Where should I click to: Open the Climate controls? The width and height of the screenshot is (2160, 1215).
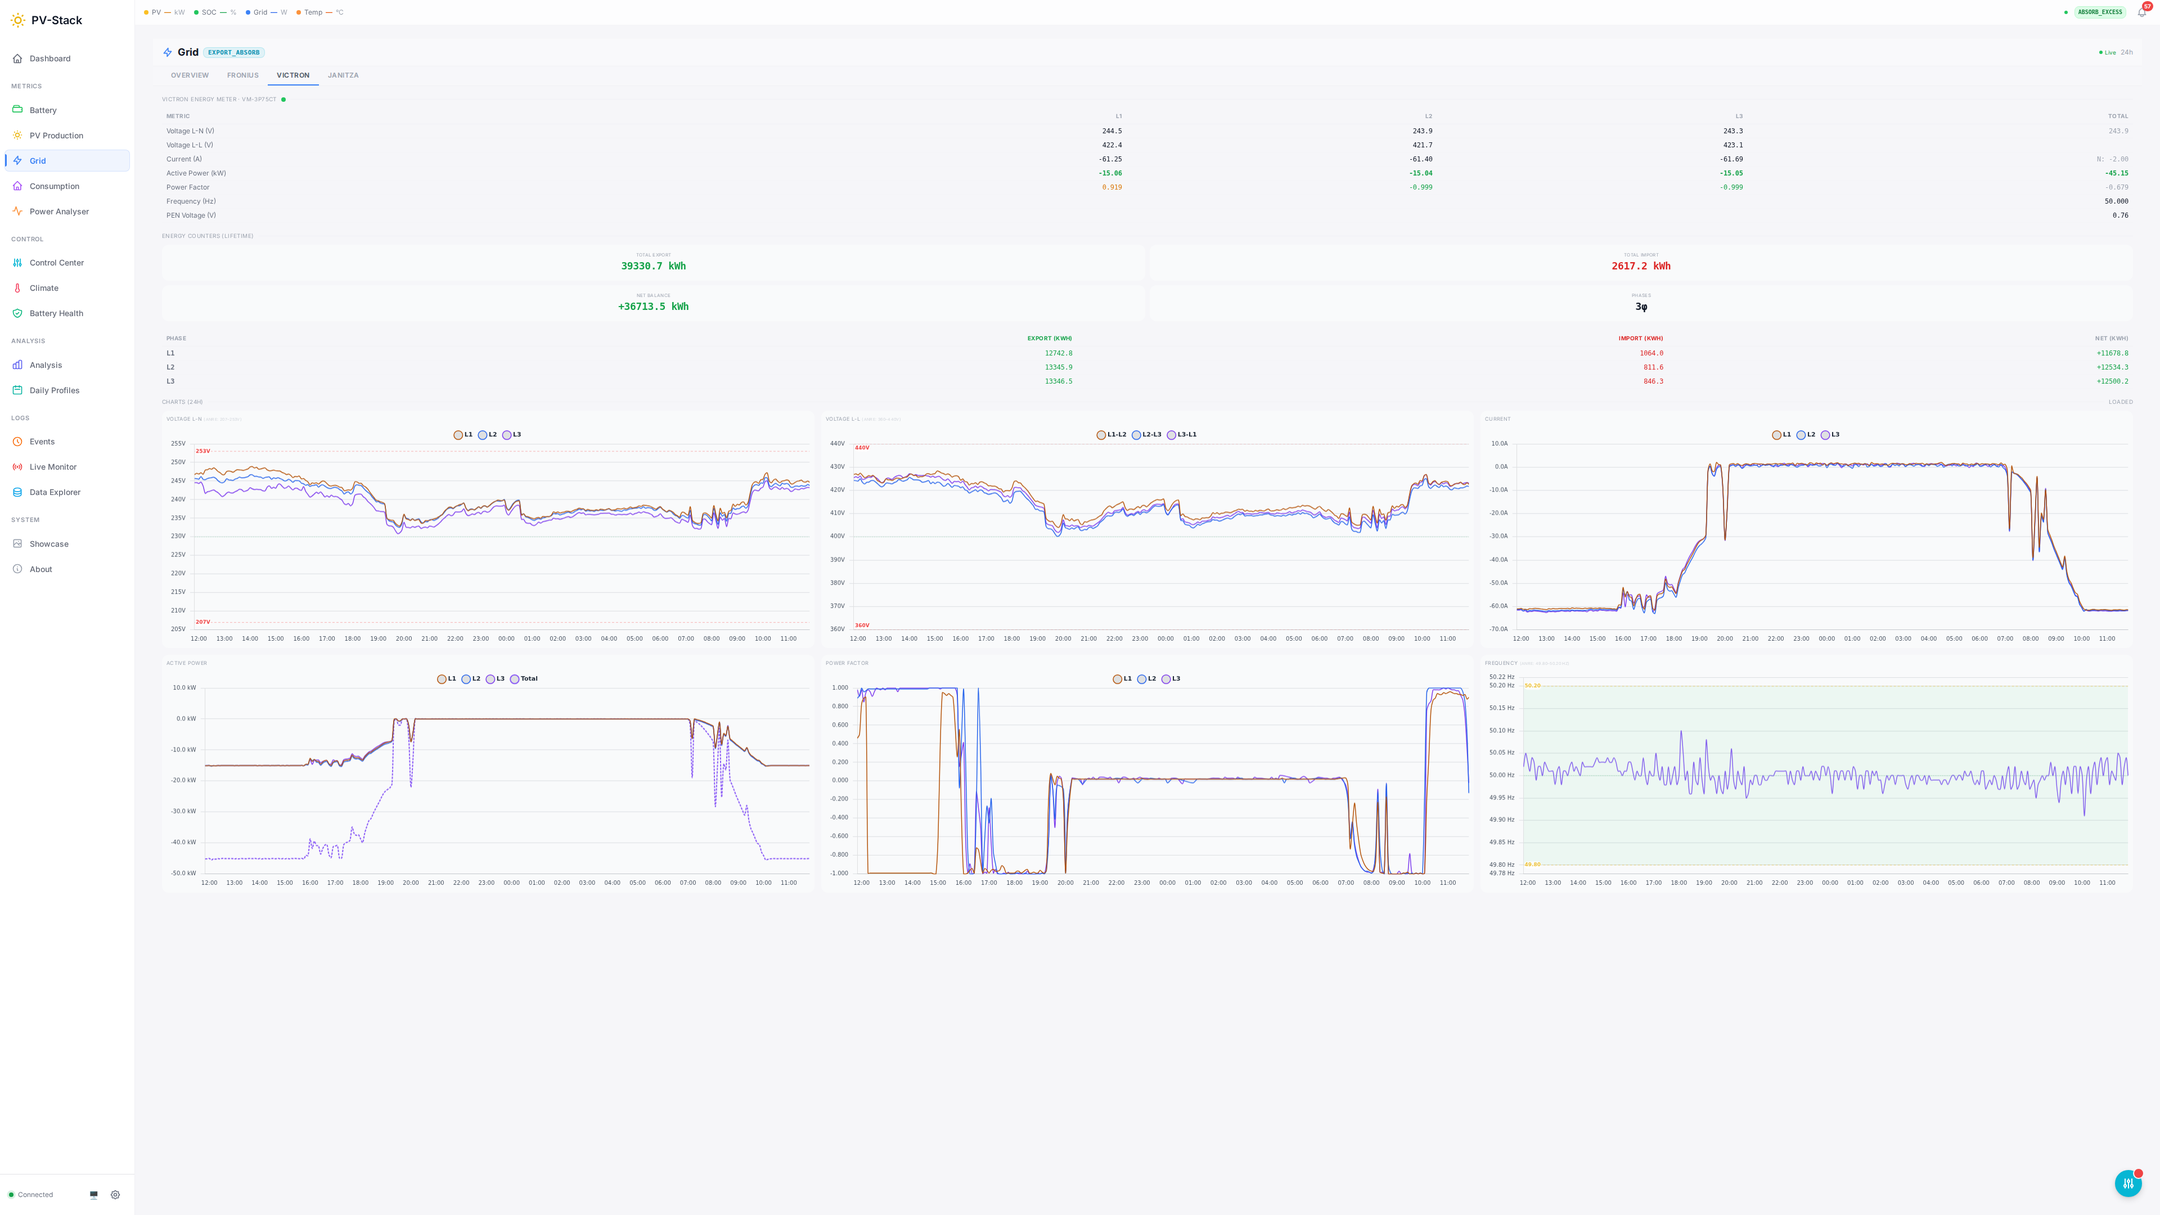pos(43,287)
